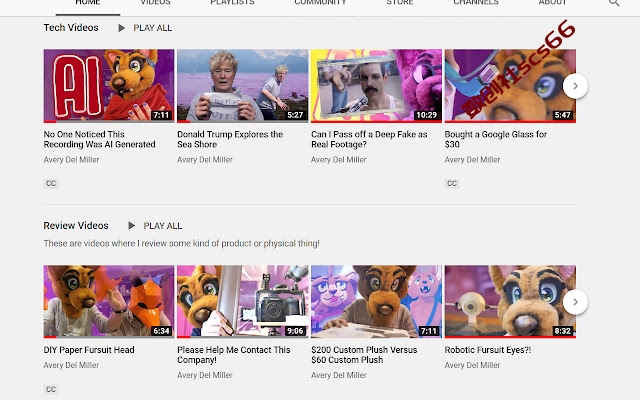
Task: Show next videos in Review Videos row
Action: click(575, 302)
